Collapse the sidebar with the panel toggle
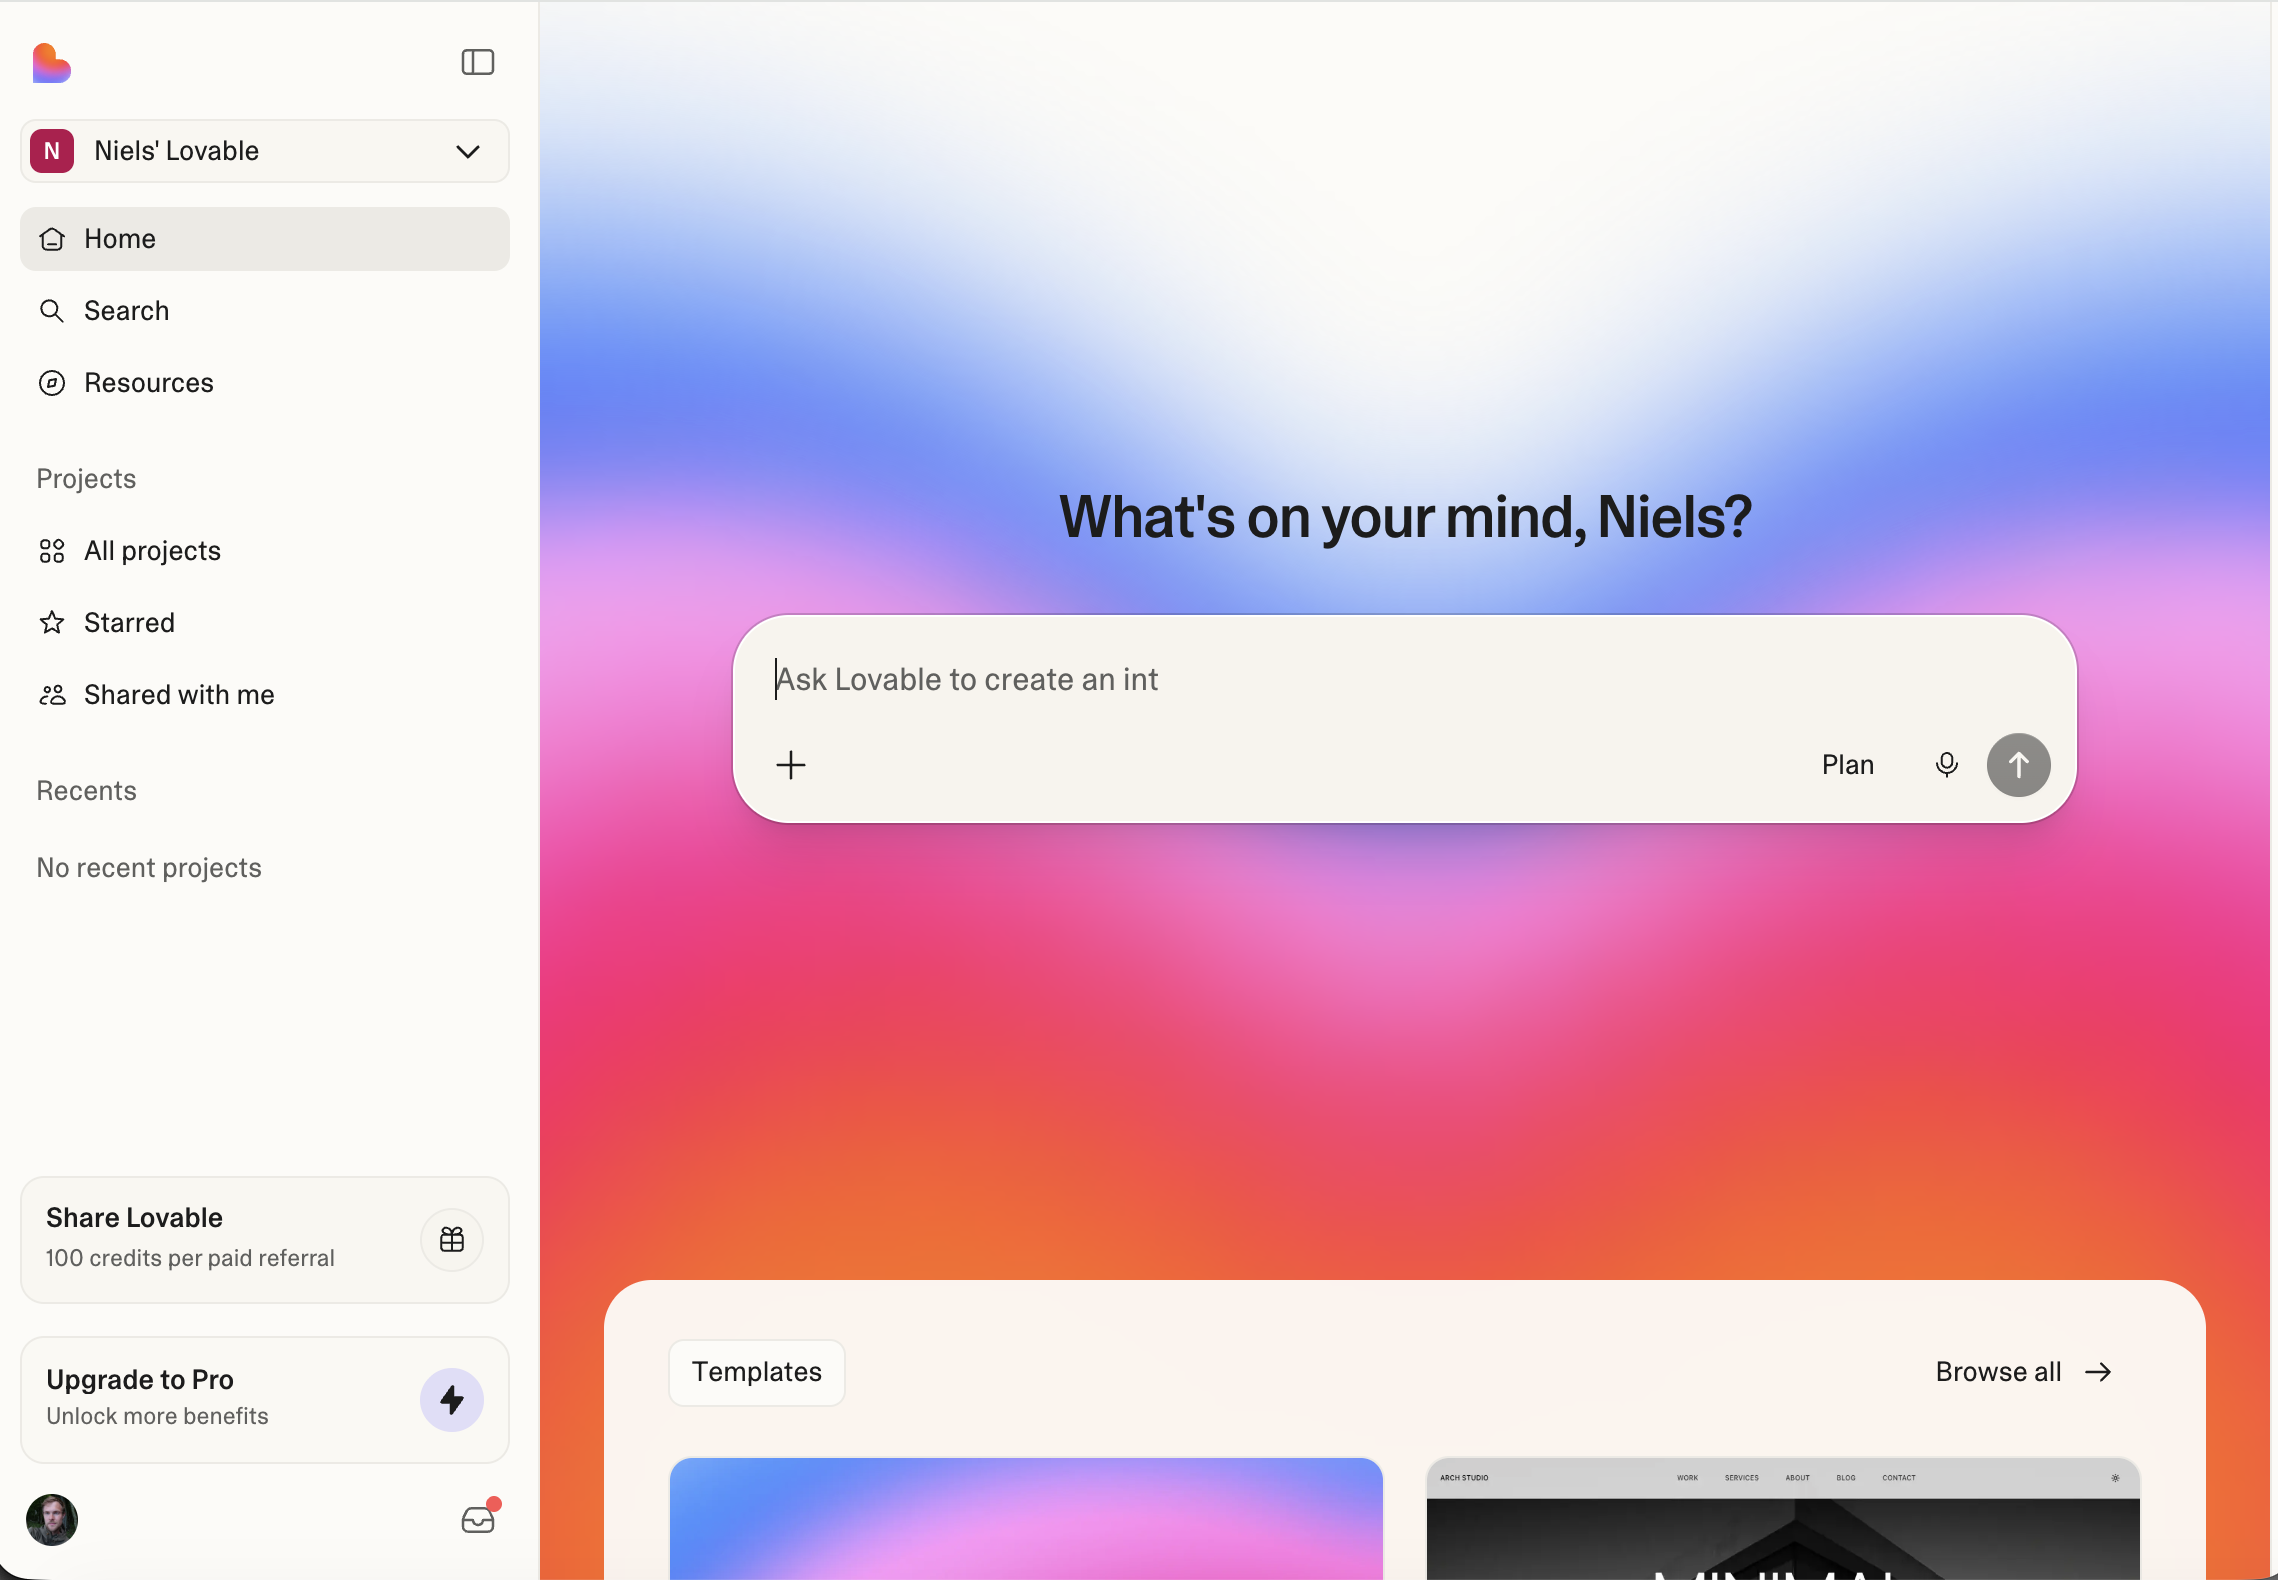Screen dimensions: 2278x1580 (x=477, y=62)
